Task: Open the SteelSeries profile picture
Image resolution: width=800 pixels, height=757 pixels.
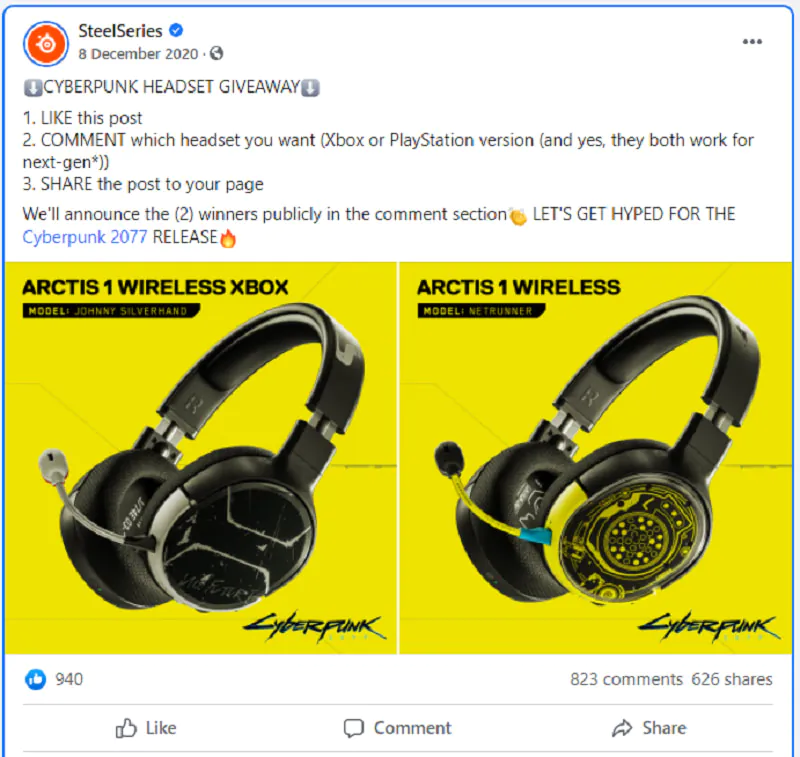Action: 45,44
